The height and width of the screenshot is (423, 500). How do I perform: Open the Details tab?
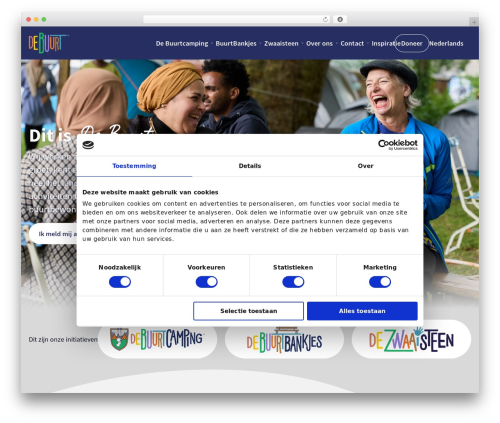pos(250,166)
